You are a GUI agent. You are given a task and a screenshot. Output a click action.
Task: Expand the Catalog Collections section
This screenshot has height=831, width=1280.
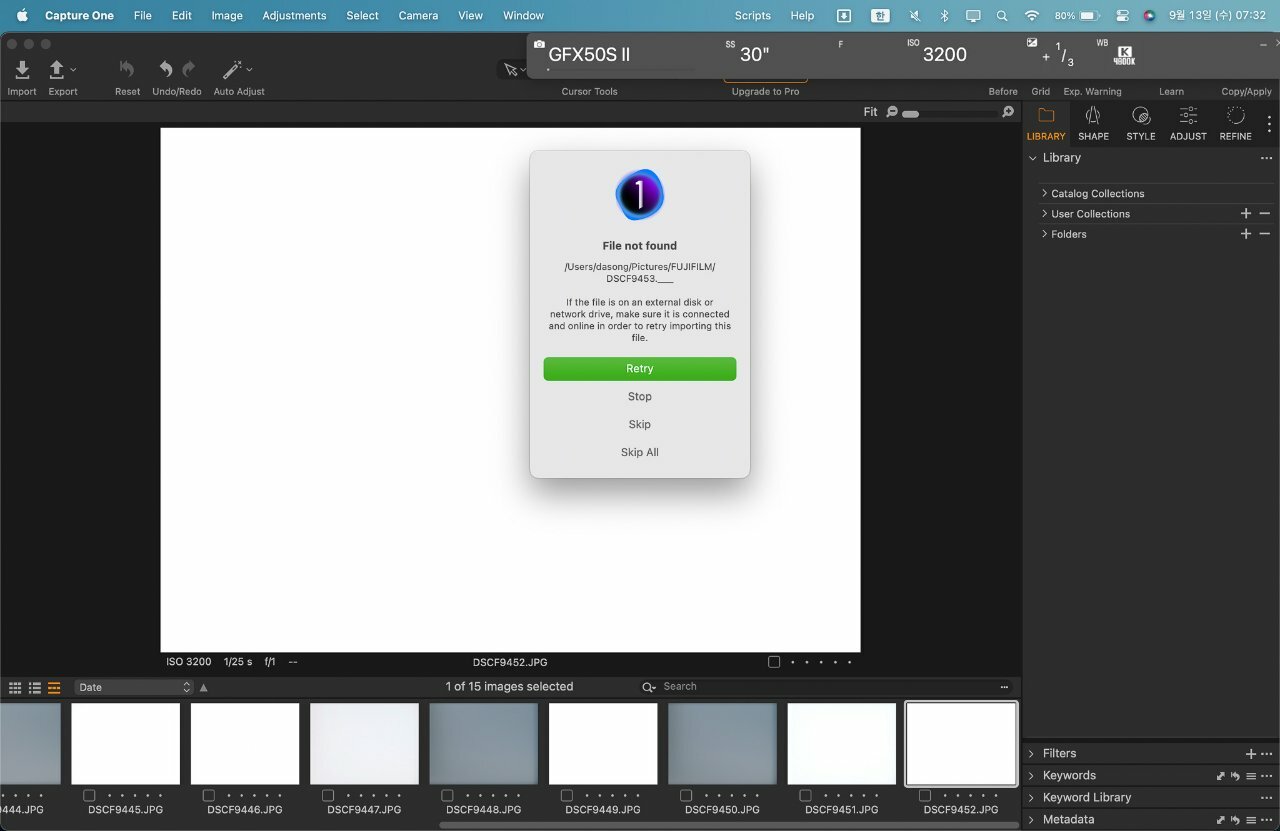[1044, 194]
